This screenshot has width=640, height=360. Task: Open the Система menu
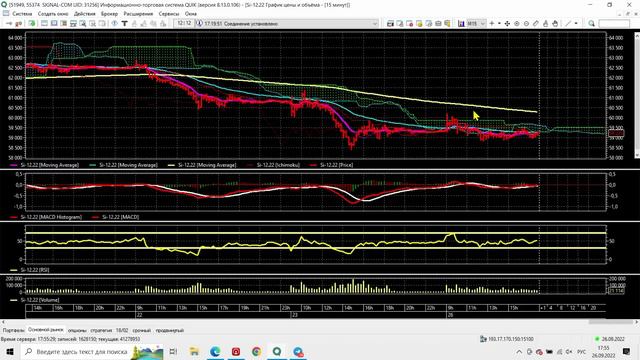click(22, 14)
